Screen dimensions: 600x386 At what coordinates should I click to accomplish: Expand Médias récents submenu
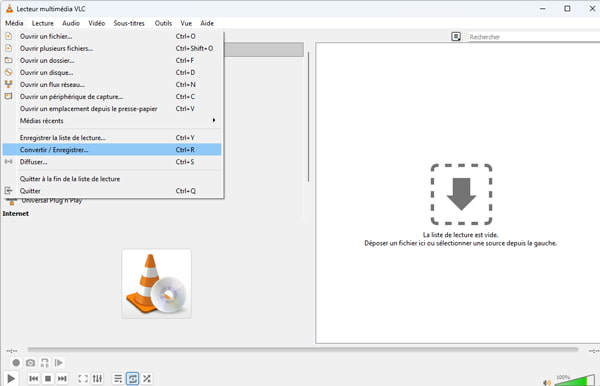point(112,121)
